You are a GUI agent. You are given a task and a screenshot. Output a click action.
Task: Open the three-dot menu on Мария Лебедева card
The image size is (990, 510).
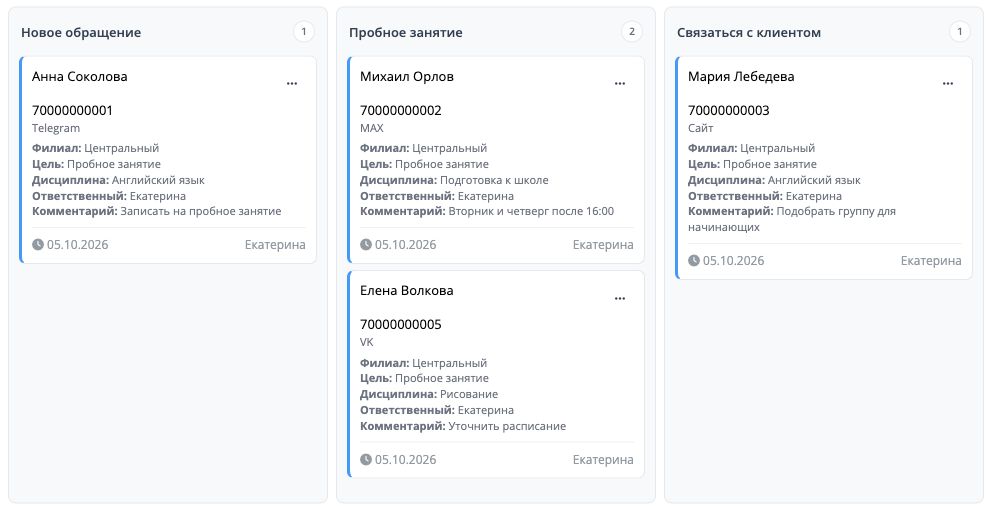coord(948,83)
